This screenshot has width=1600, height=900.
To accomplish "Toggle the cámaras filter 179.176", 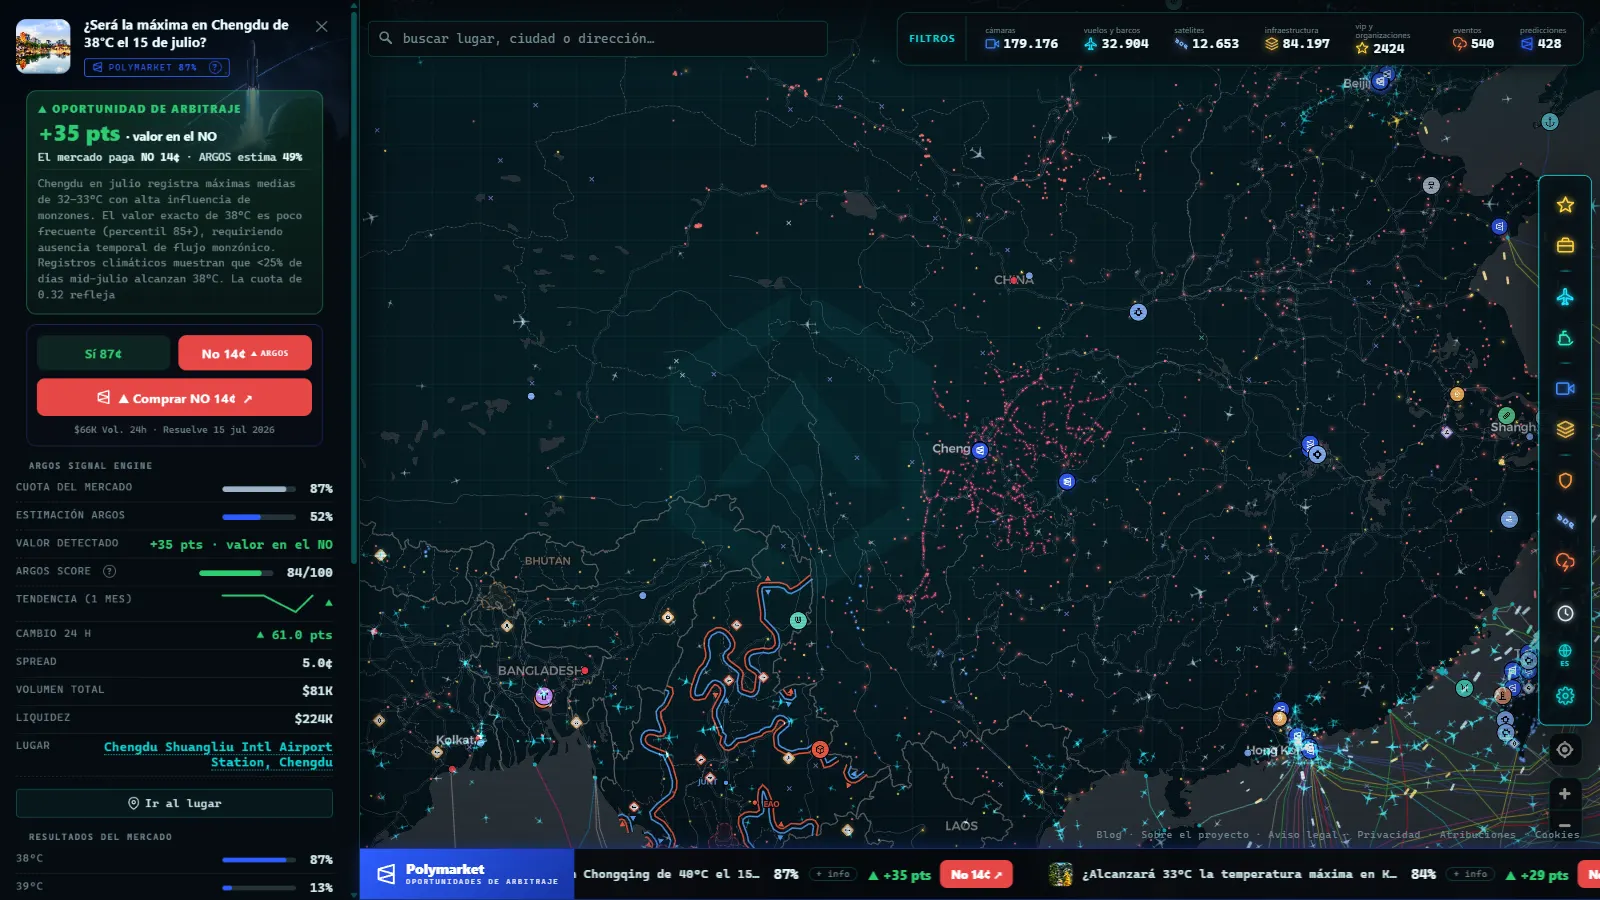I will [1021, 39].
